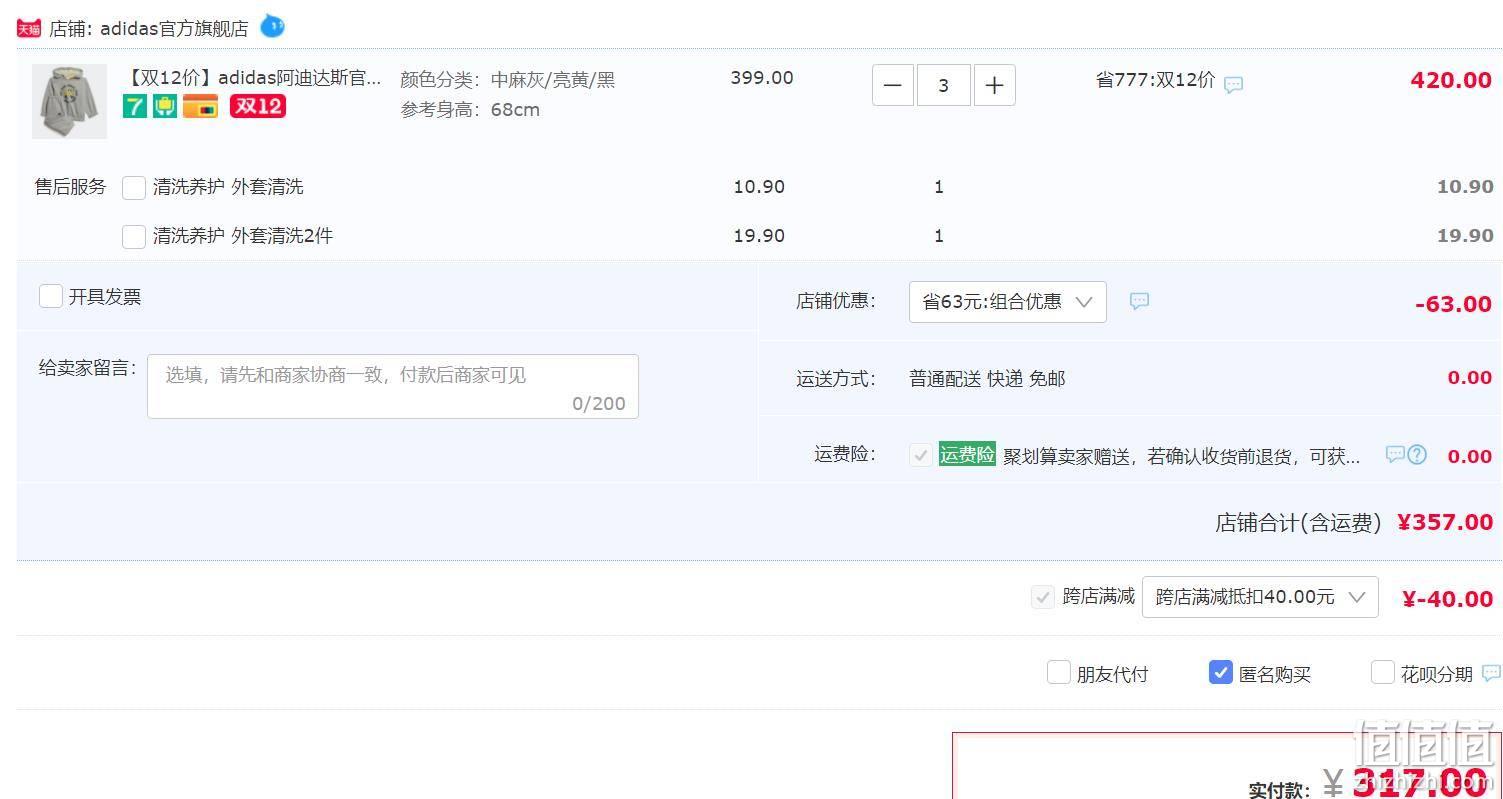This screenshot has height=799, width=1503.
Task: Click the -63.00 store discount amount
Action: (1454, 304)
